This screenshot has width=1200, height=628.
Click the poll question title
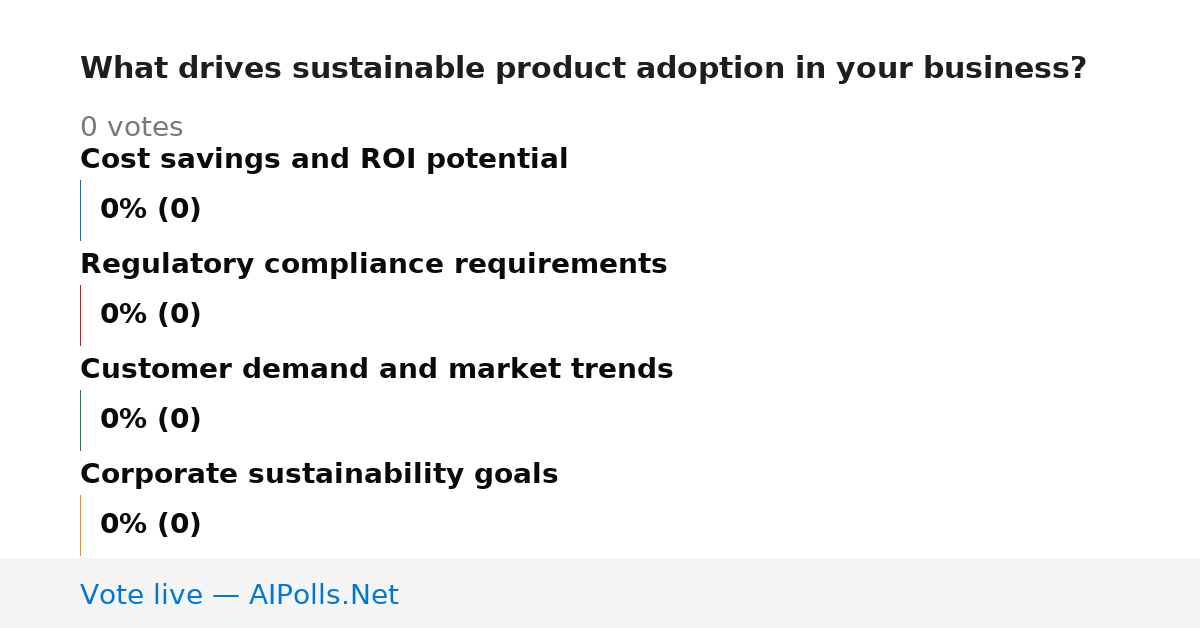(x=583, y=69)
